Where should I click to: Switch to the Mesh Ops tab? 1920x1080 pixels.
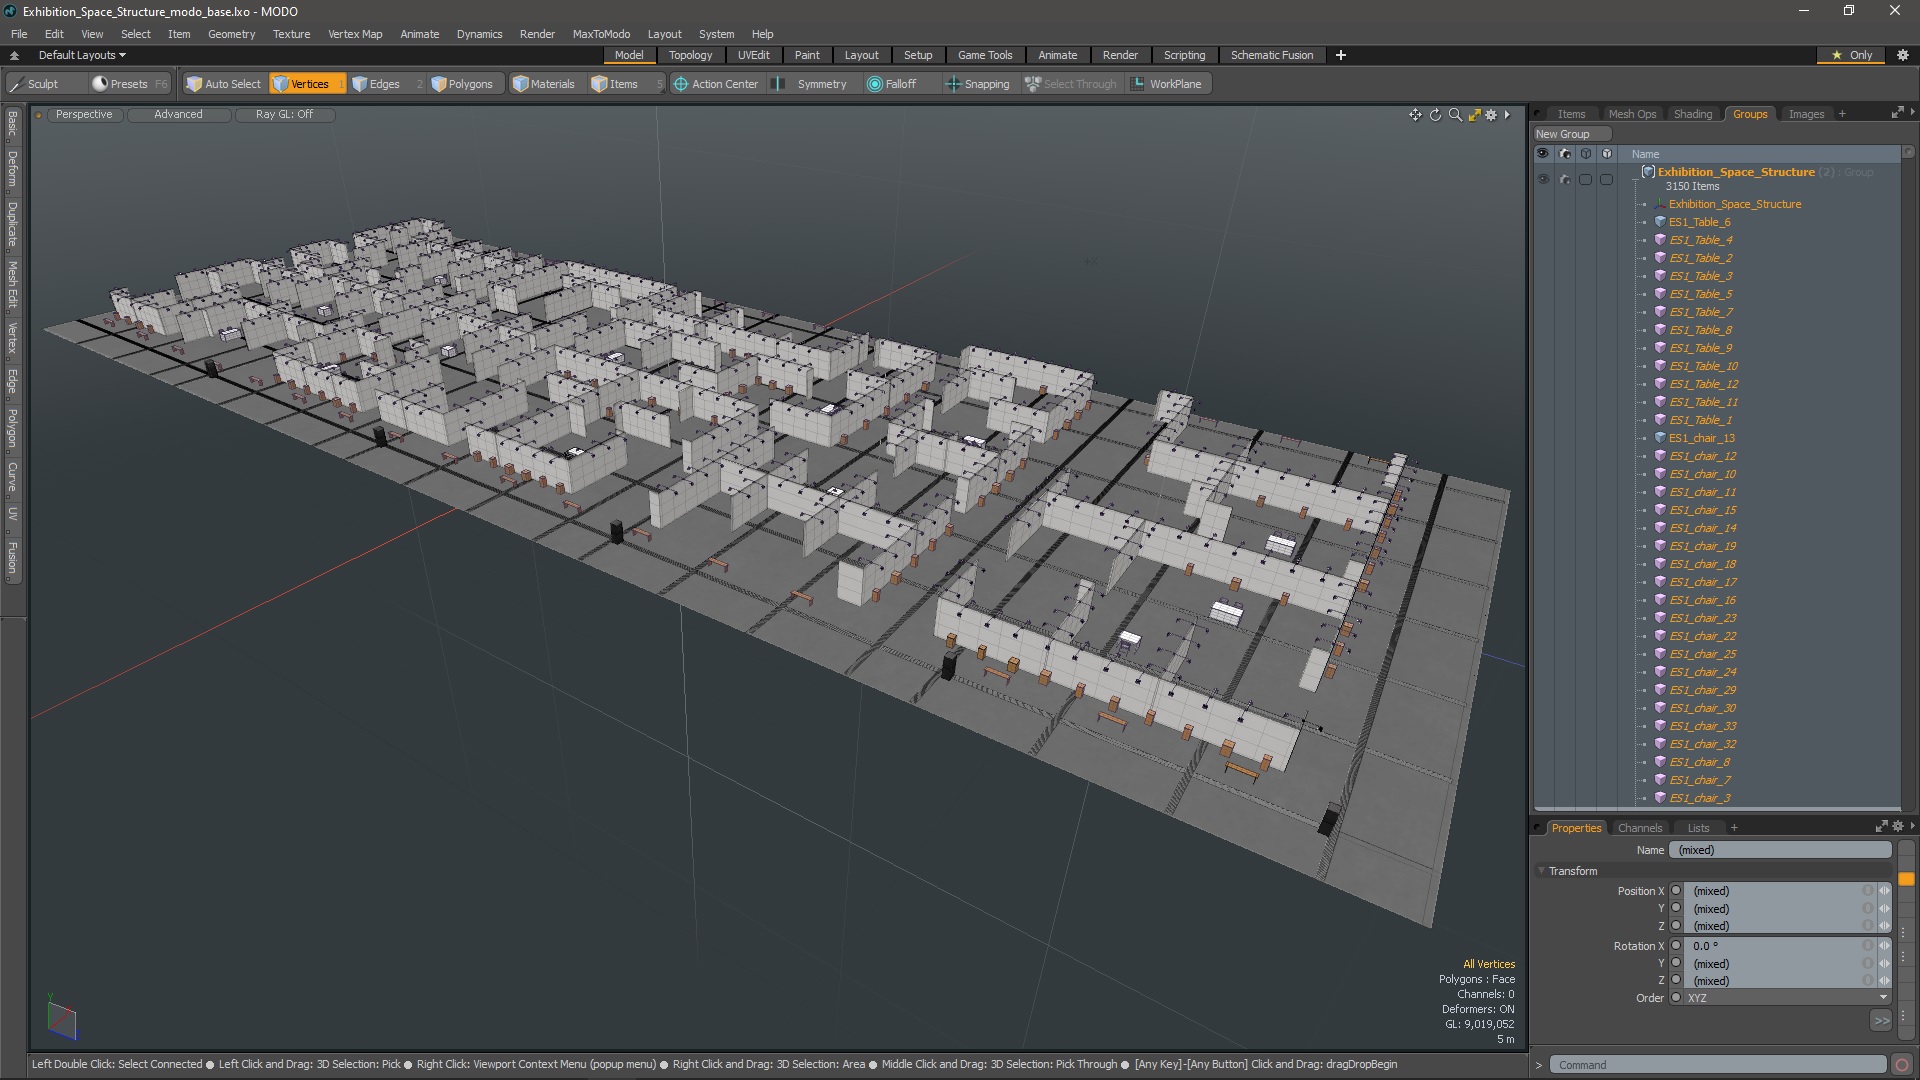1632,114
